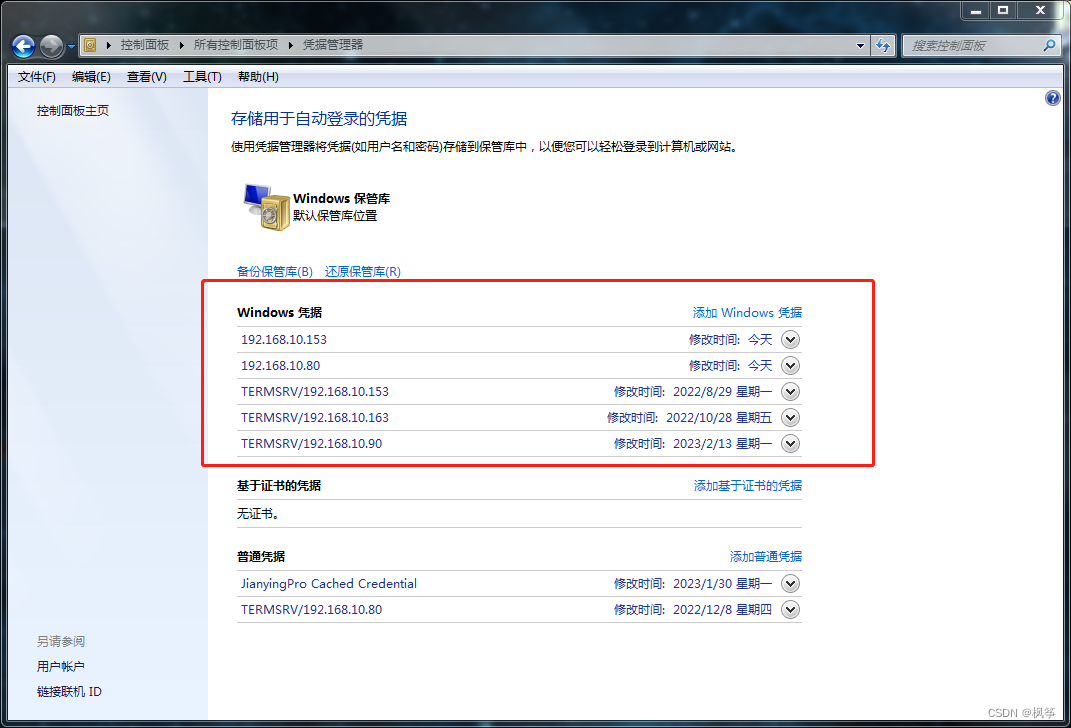Open the address bar history dropdown
Image resolution: width=1071 pixels, height=728 pixels.
click(x=860, y=46)
